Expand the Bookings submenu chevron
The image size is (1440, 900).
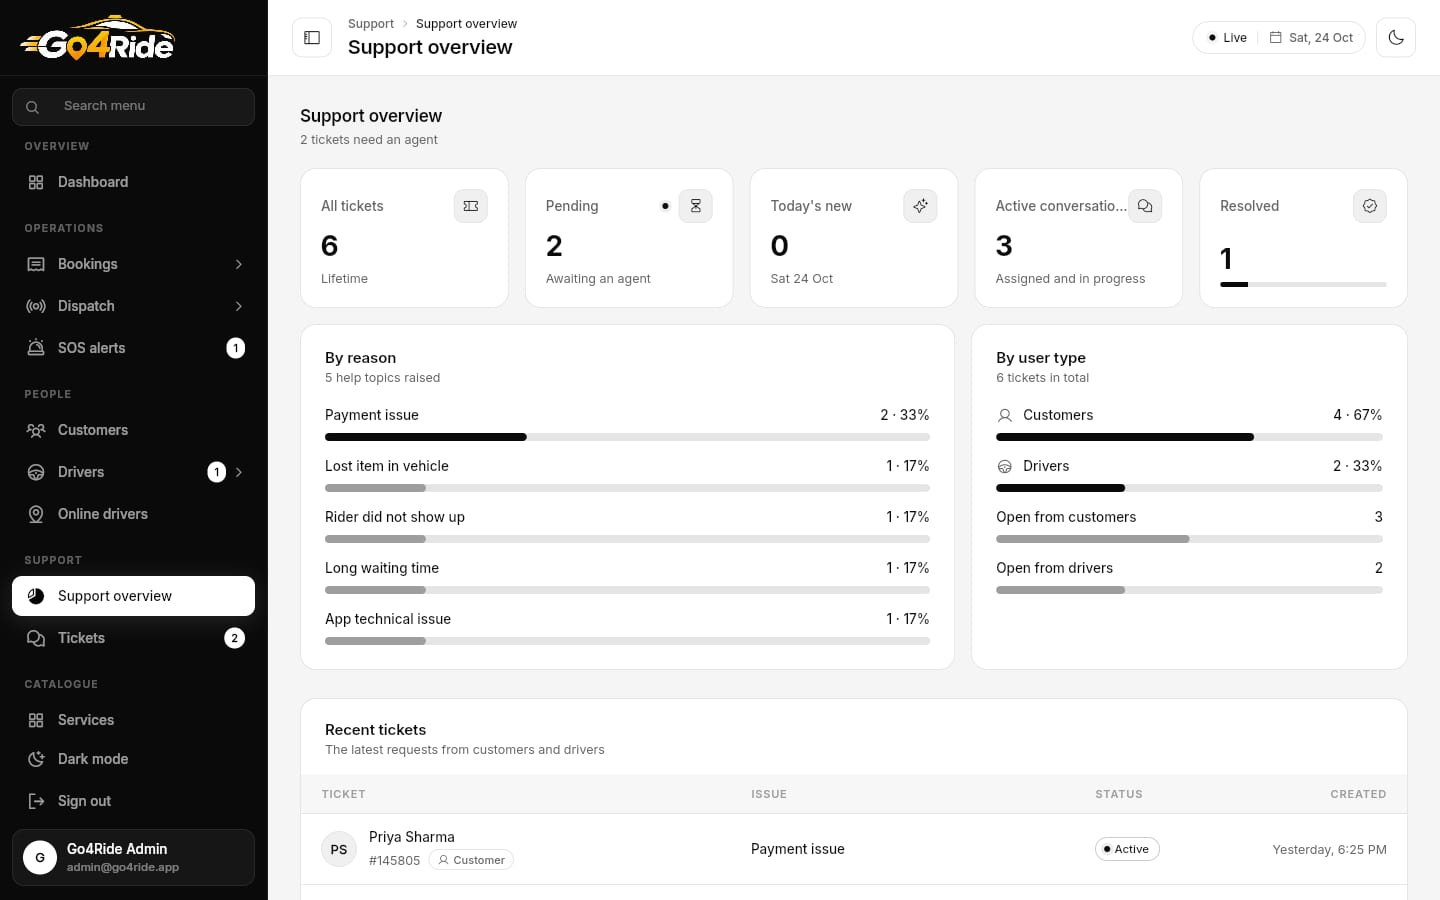pyautogui.click(x=239, y=264)
